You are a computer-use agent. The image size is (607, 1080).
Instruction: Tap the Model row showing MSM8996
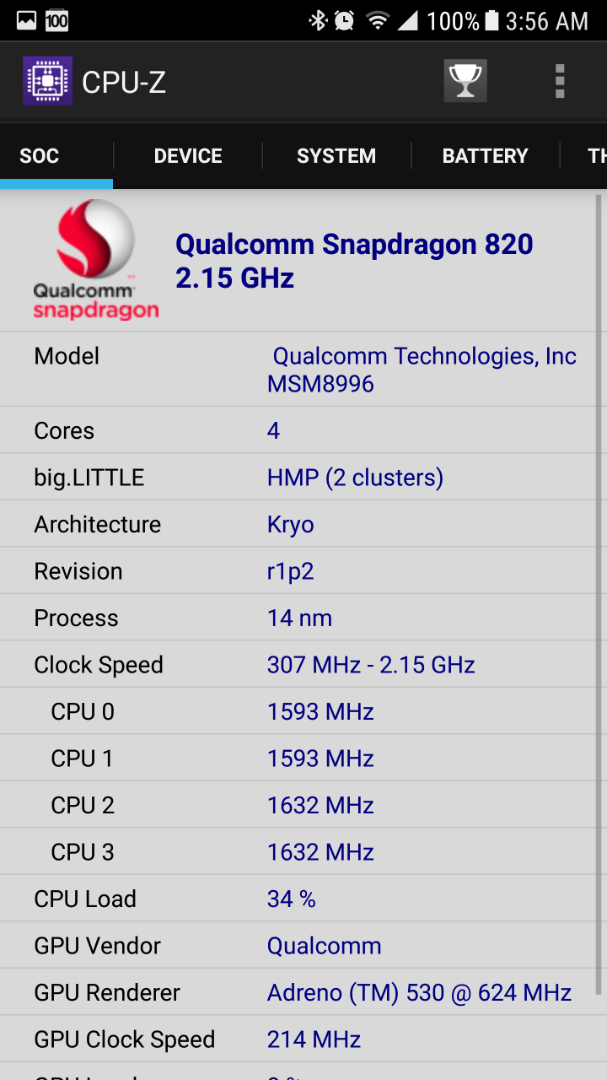[299, 369]
